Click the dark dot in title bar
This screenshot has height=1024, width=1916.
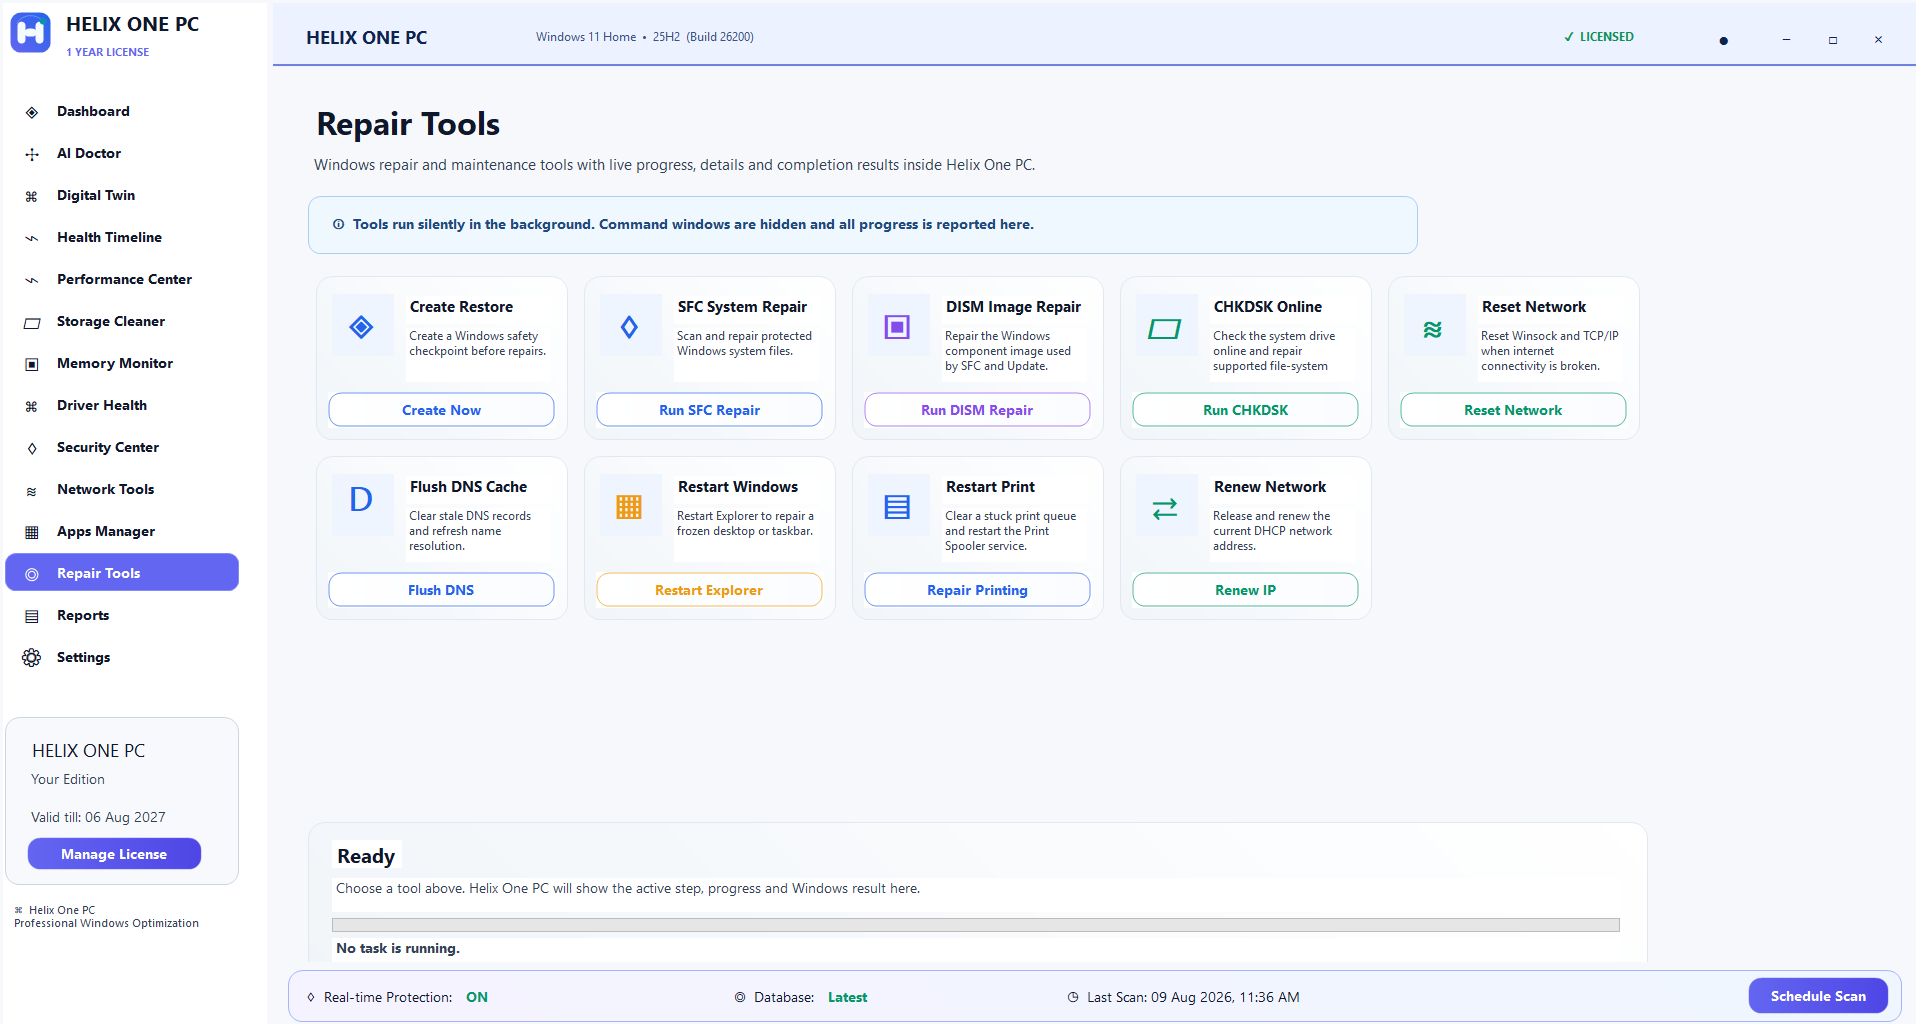(x=1723, y=41)
